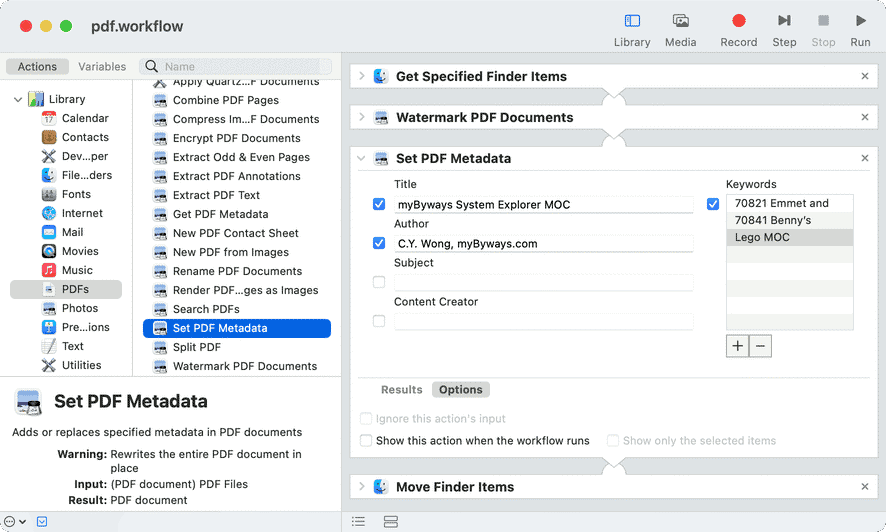The height and width of the screenshot is (532, 886).
Task: Uncheck the Title checkbox
Action: (x=379, y=204)
